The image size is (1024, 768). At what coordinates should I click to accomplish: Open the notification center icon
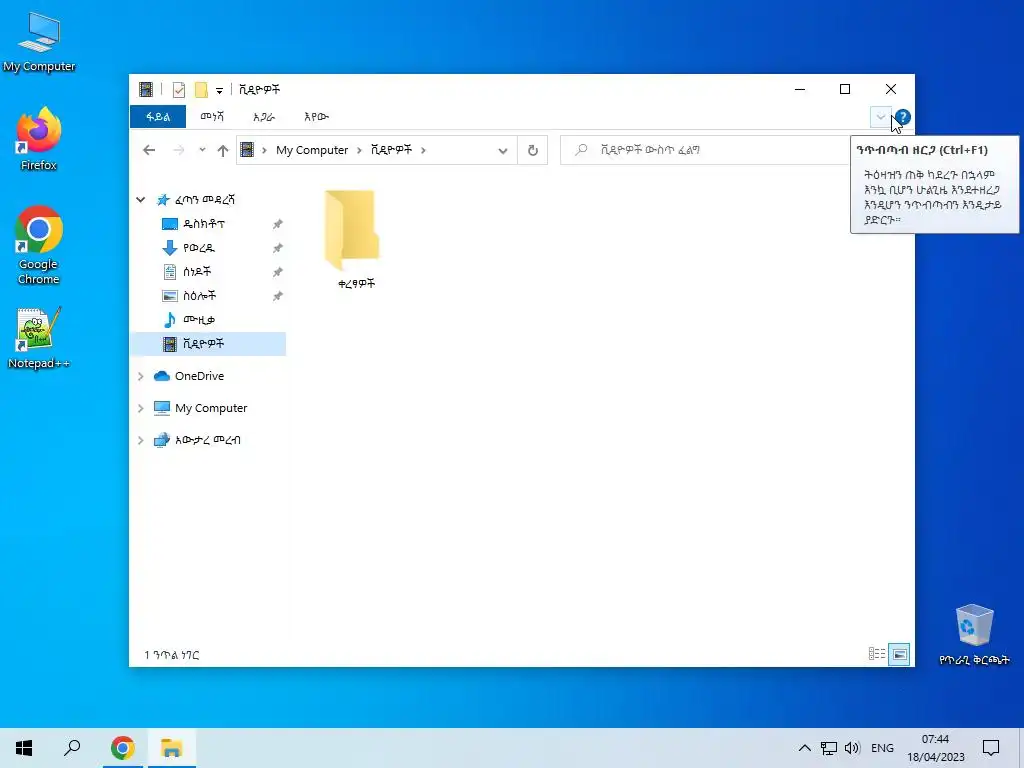pos(991,748)
